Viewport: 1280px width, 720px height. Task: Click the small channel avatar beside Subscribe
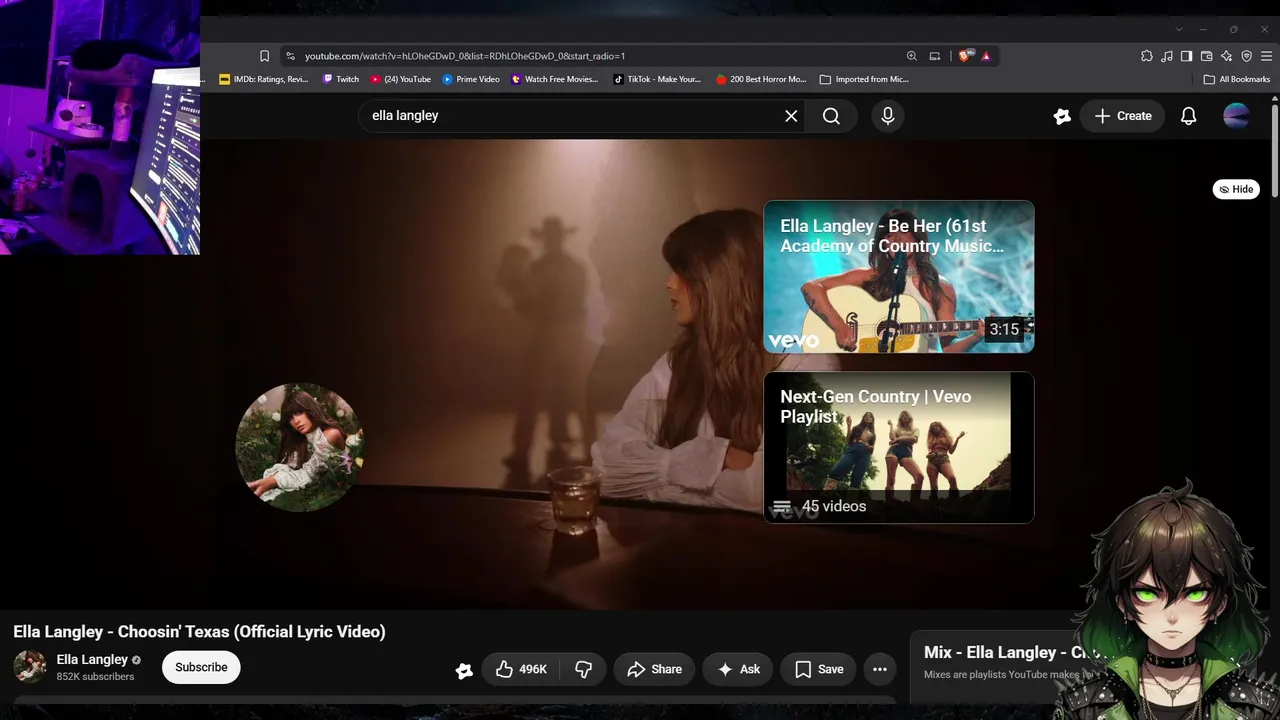pos(29,667)
